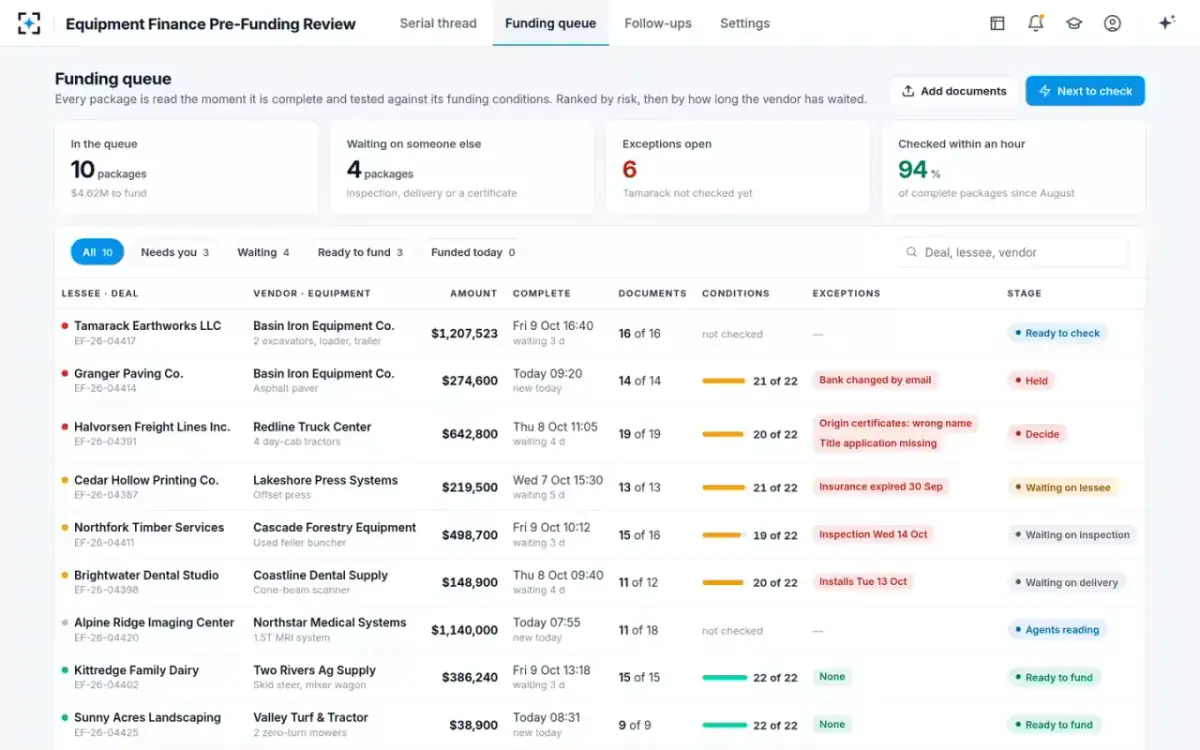Viewport: 1200px width, 750px height.
Task: Filter by Needs you 3
Action: coord(175,252)
